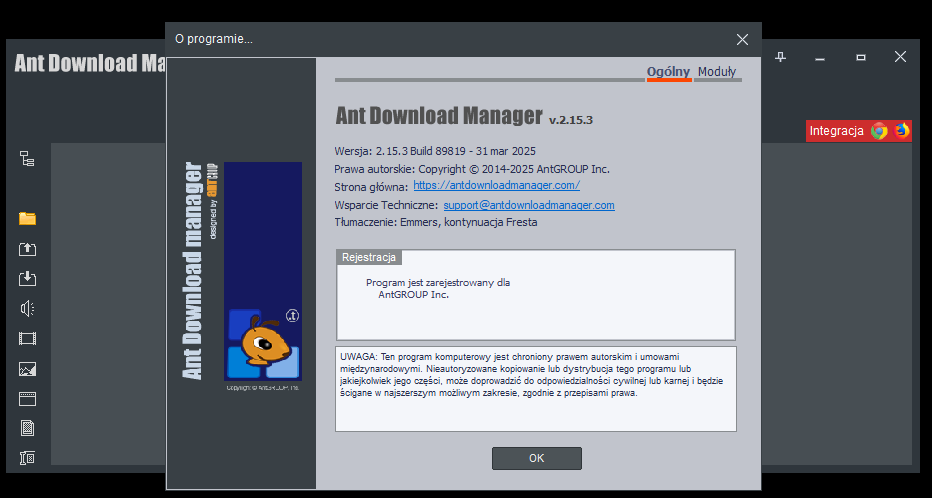This screenshot has width=932, height=498.
Task: Select the documents category icon
Action: [x=27, y=428]
